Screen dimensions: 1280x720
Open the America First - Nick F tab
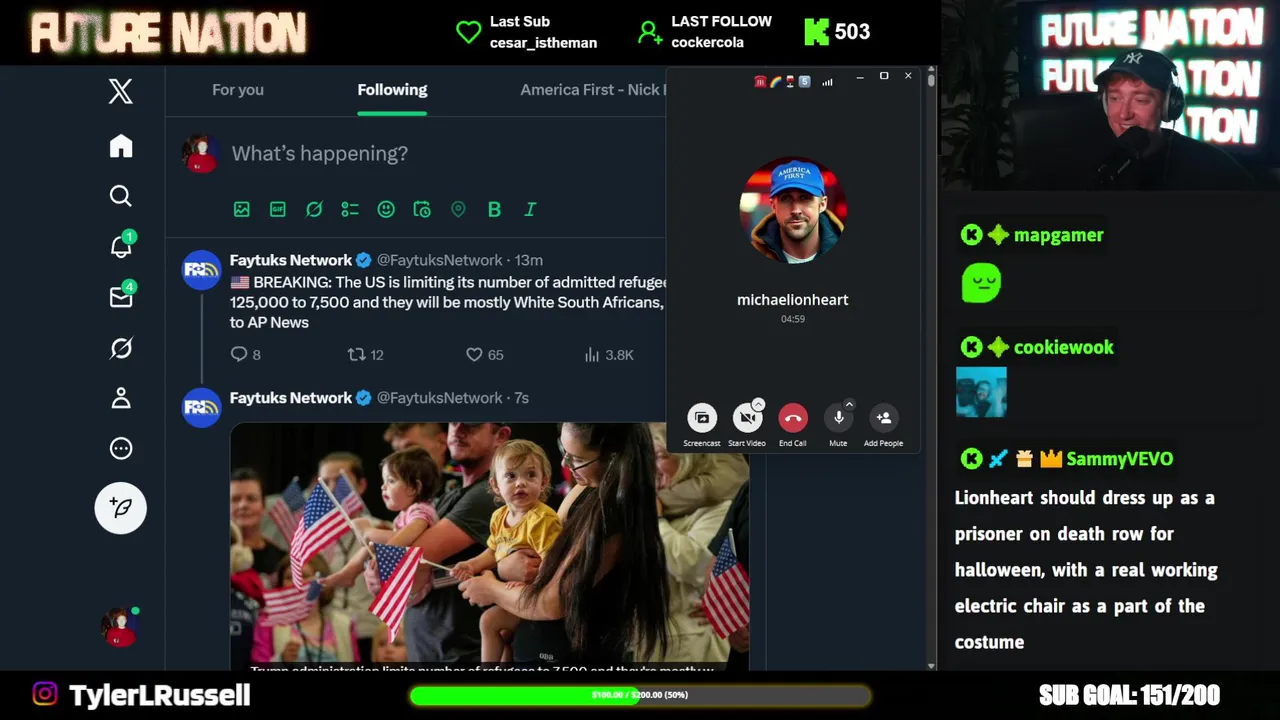point(592,90)
